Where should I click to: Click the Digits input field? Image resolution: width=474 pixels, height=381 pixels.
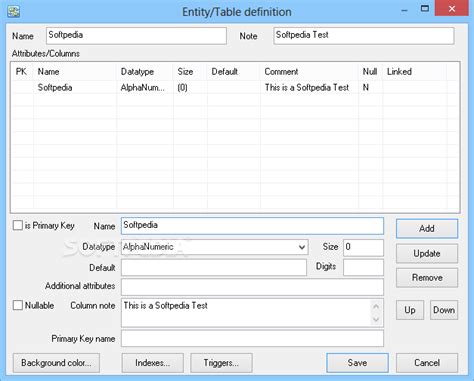[363, 267]
